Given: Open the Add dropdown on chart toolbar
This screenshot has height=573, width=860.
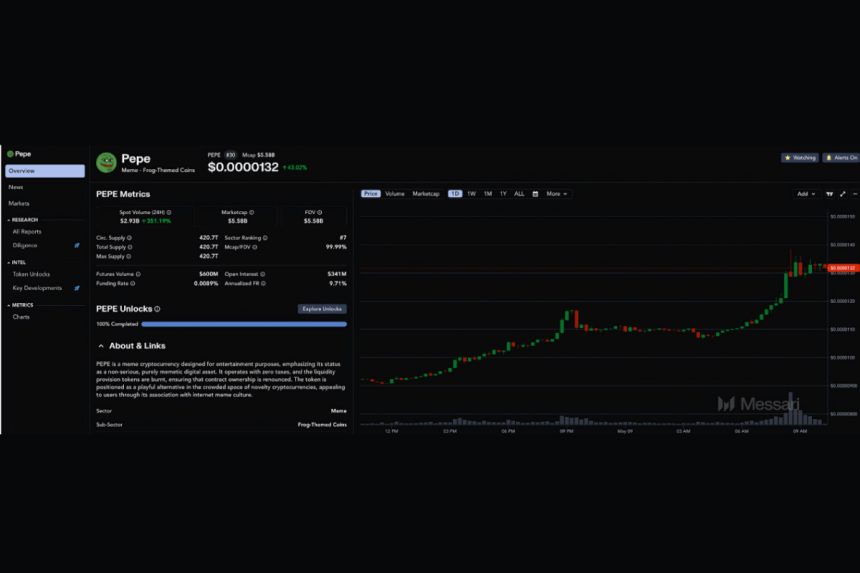Looking at the screenshot, I should click(x=806, y=194).
